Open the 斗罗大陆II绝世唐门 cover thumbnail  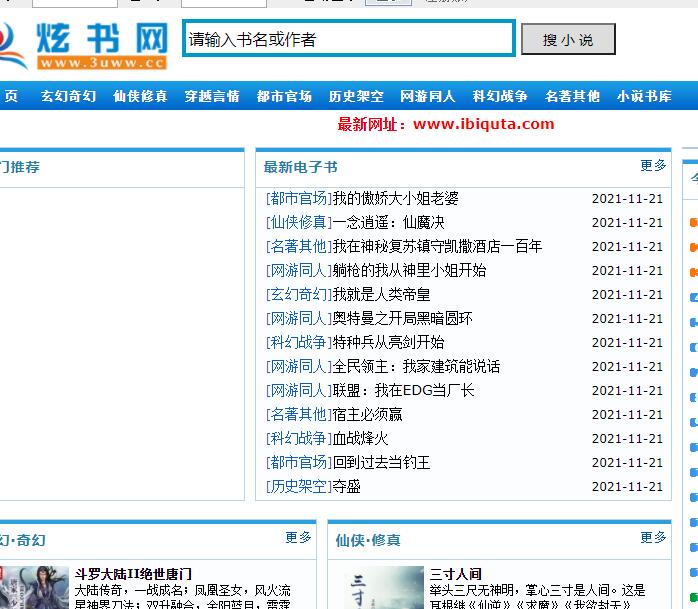click(34, 588)
